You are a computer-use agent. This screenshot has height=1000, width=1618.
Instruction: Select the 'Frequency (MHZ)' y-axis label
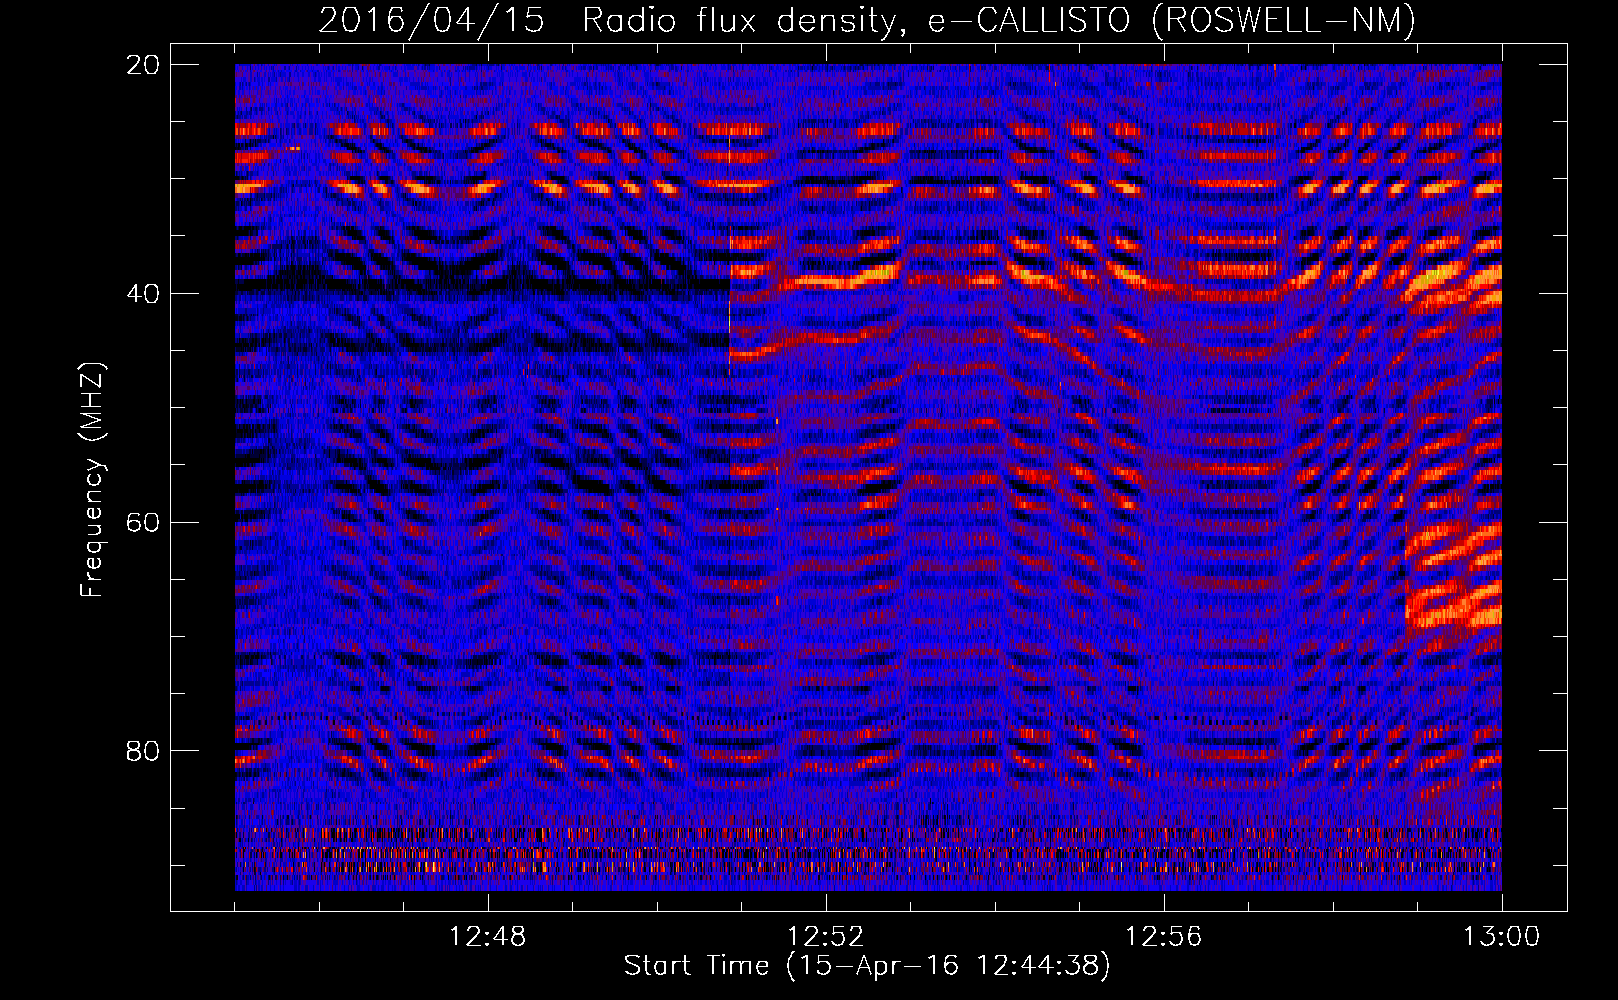[92, 480]
